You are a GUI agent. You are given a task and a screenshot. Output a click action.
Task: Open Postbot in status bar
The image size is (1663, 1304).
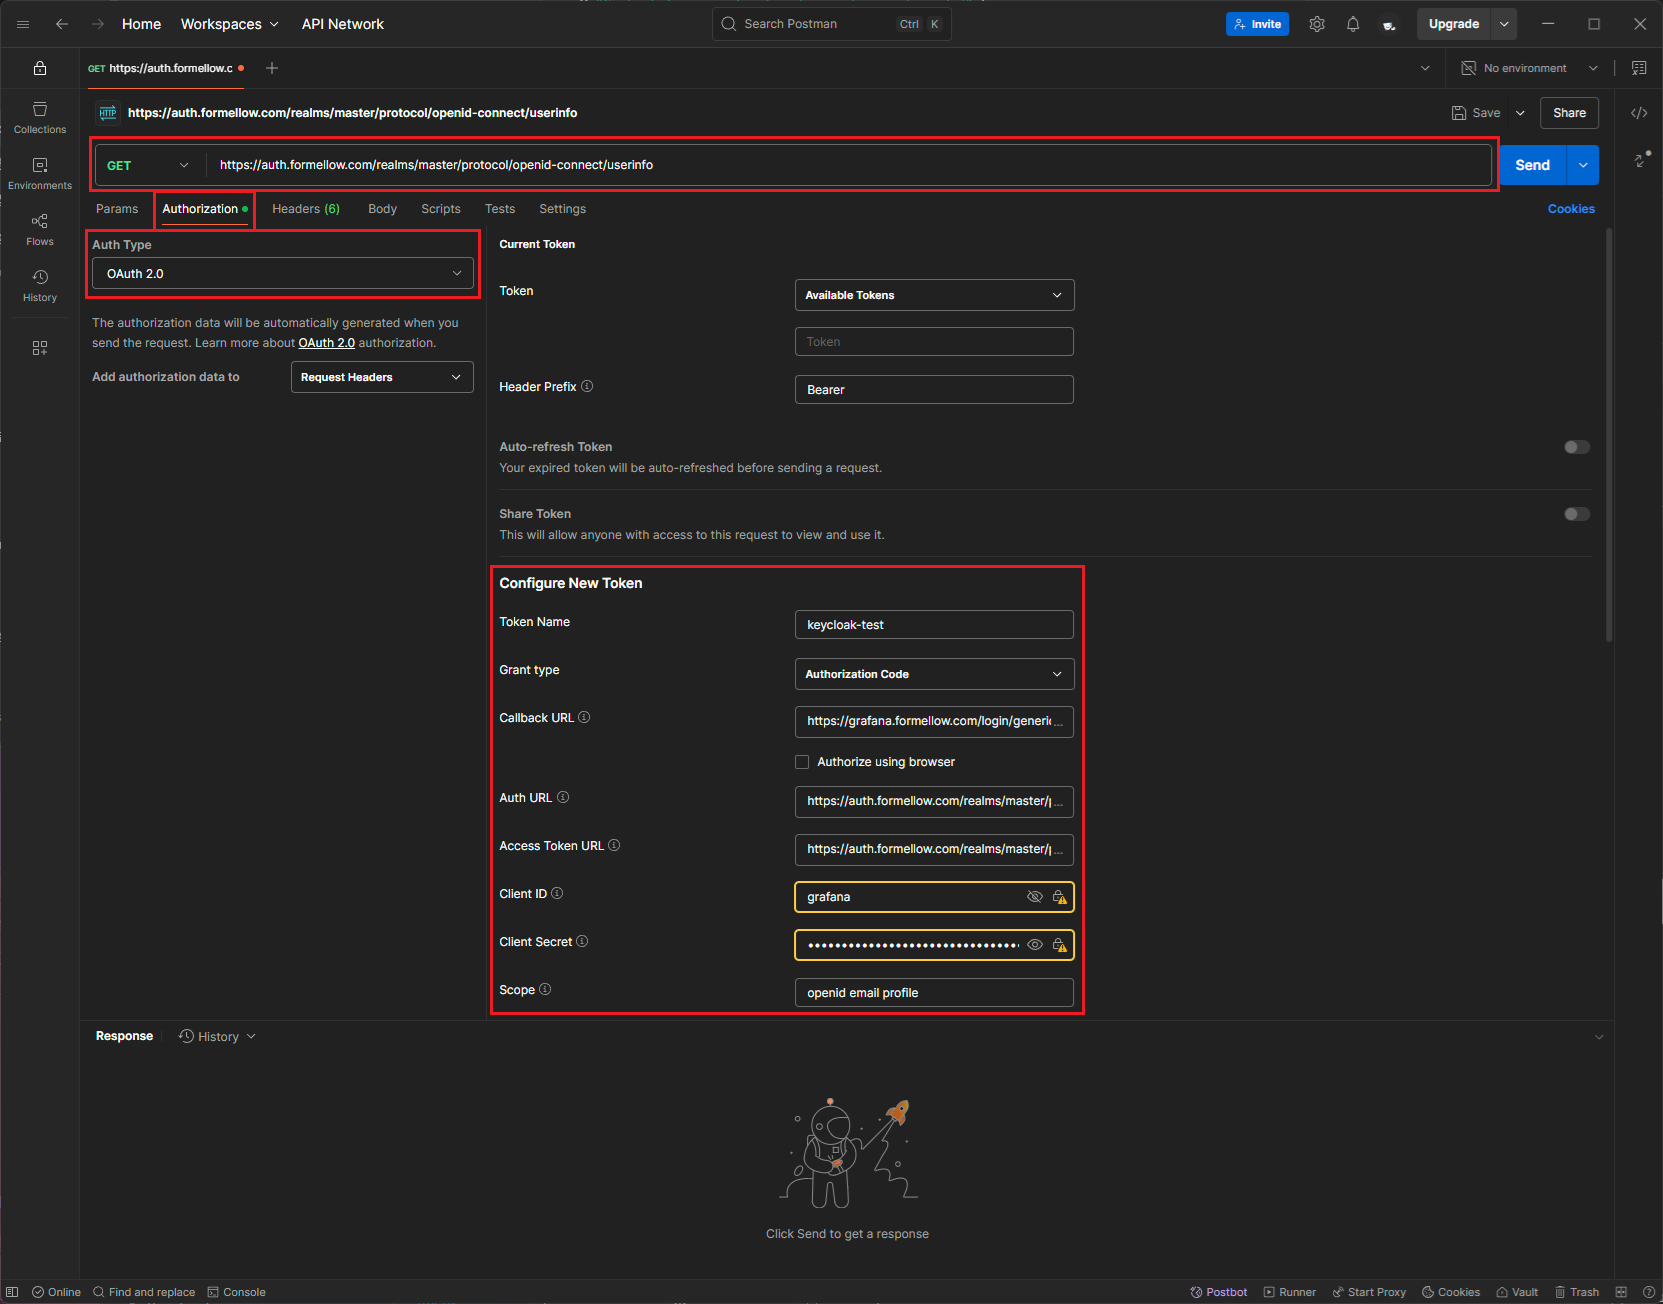click(1218, 1292)
